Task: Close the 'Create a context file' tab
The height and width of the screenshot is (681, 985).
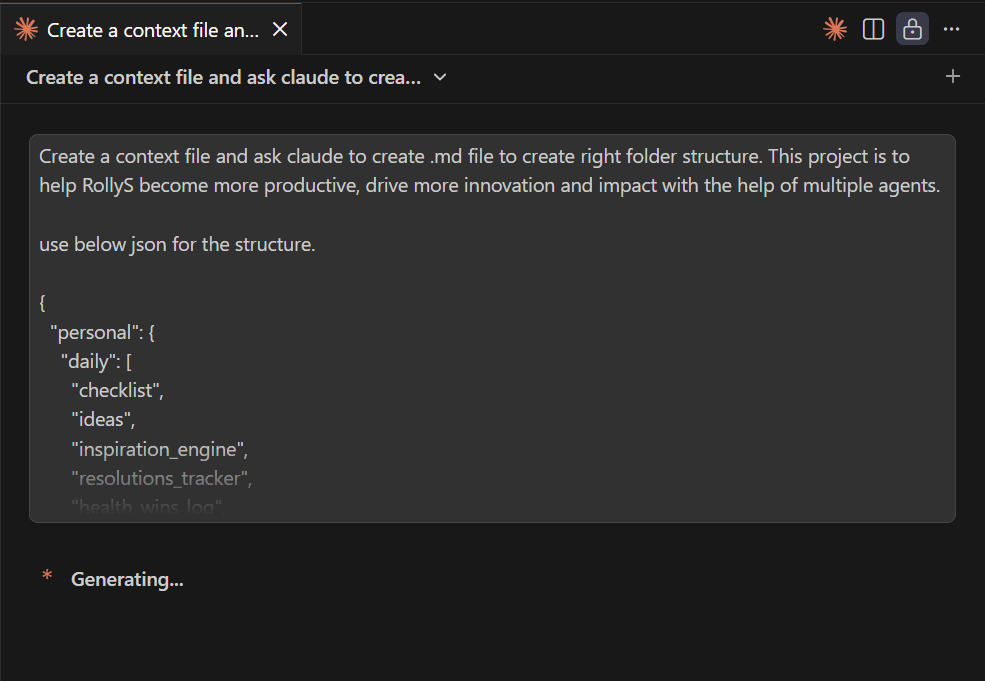Action: [280, 30]
